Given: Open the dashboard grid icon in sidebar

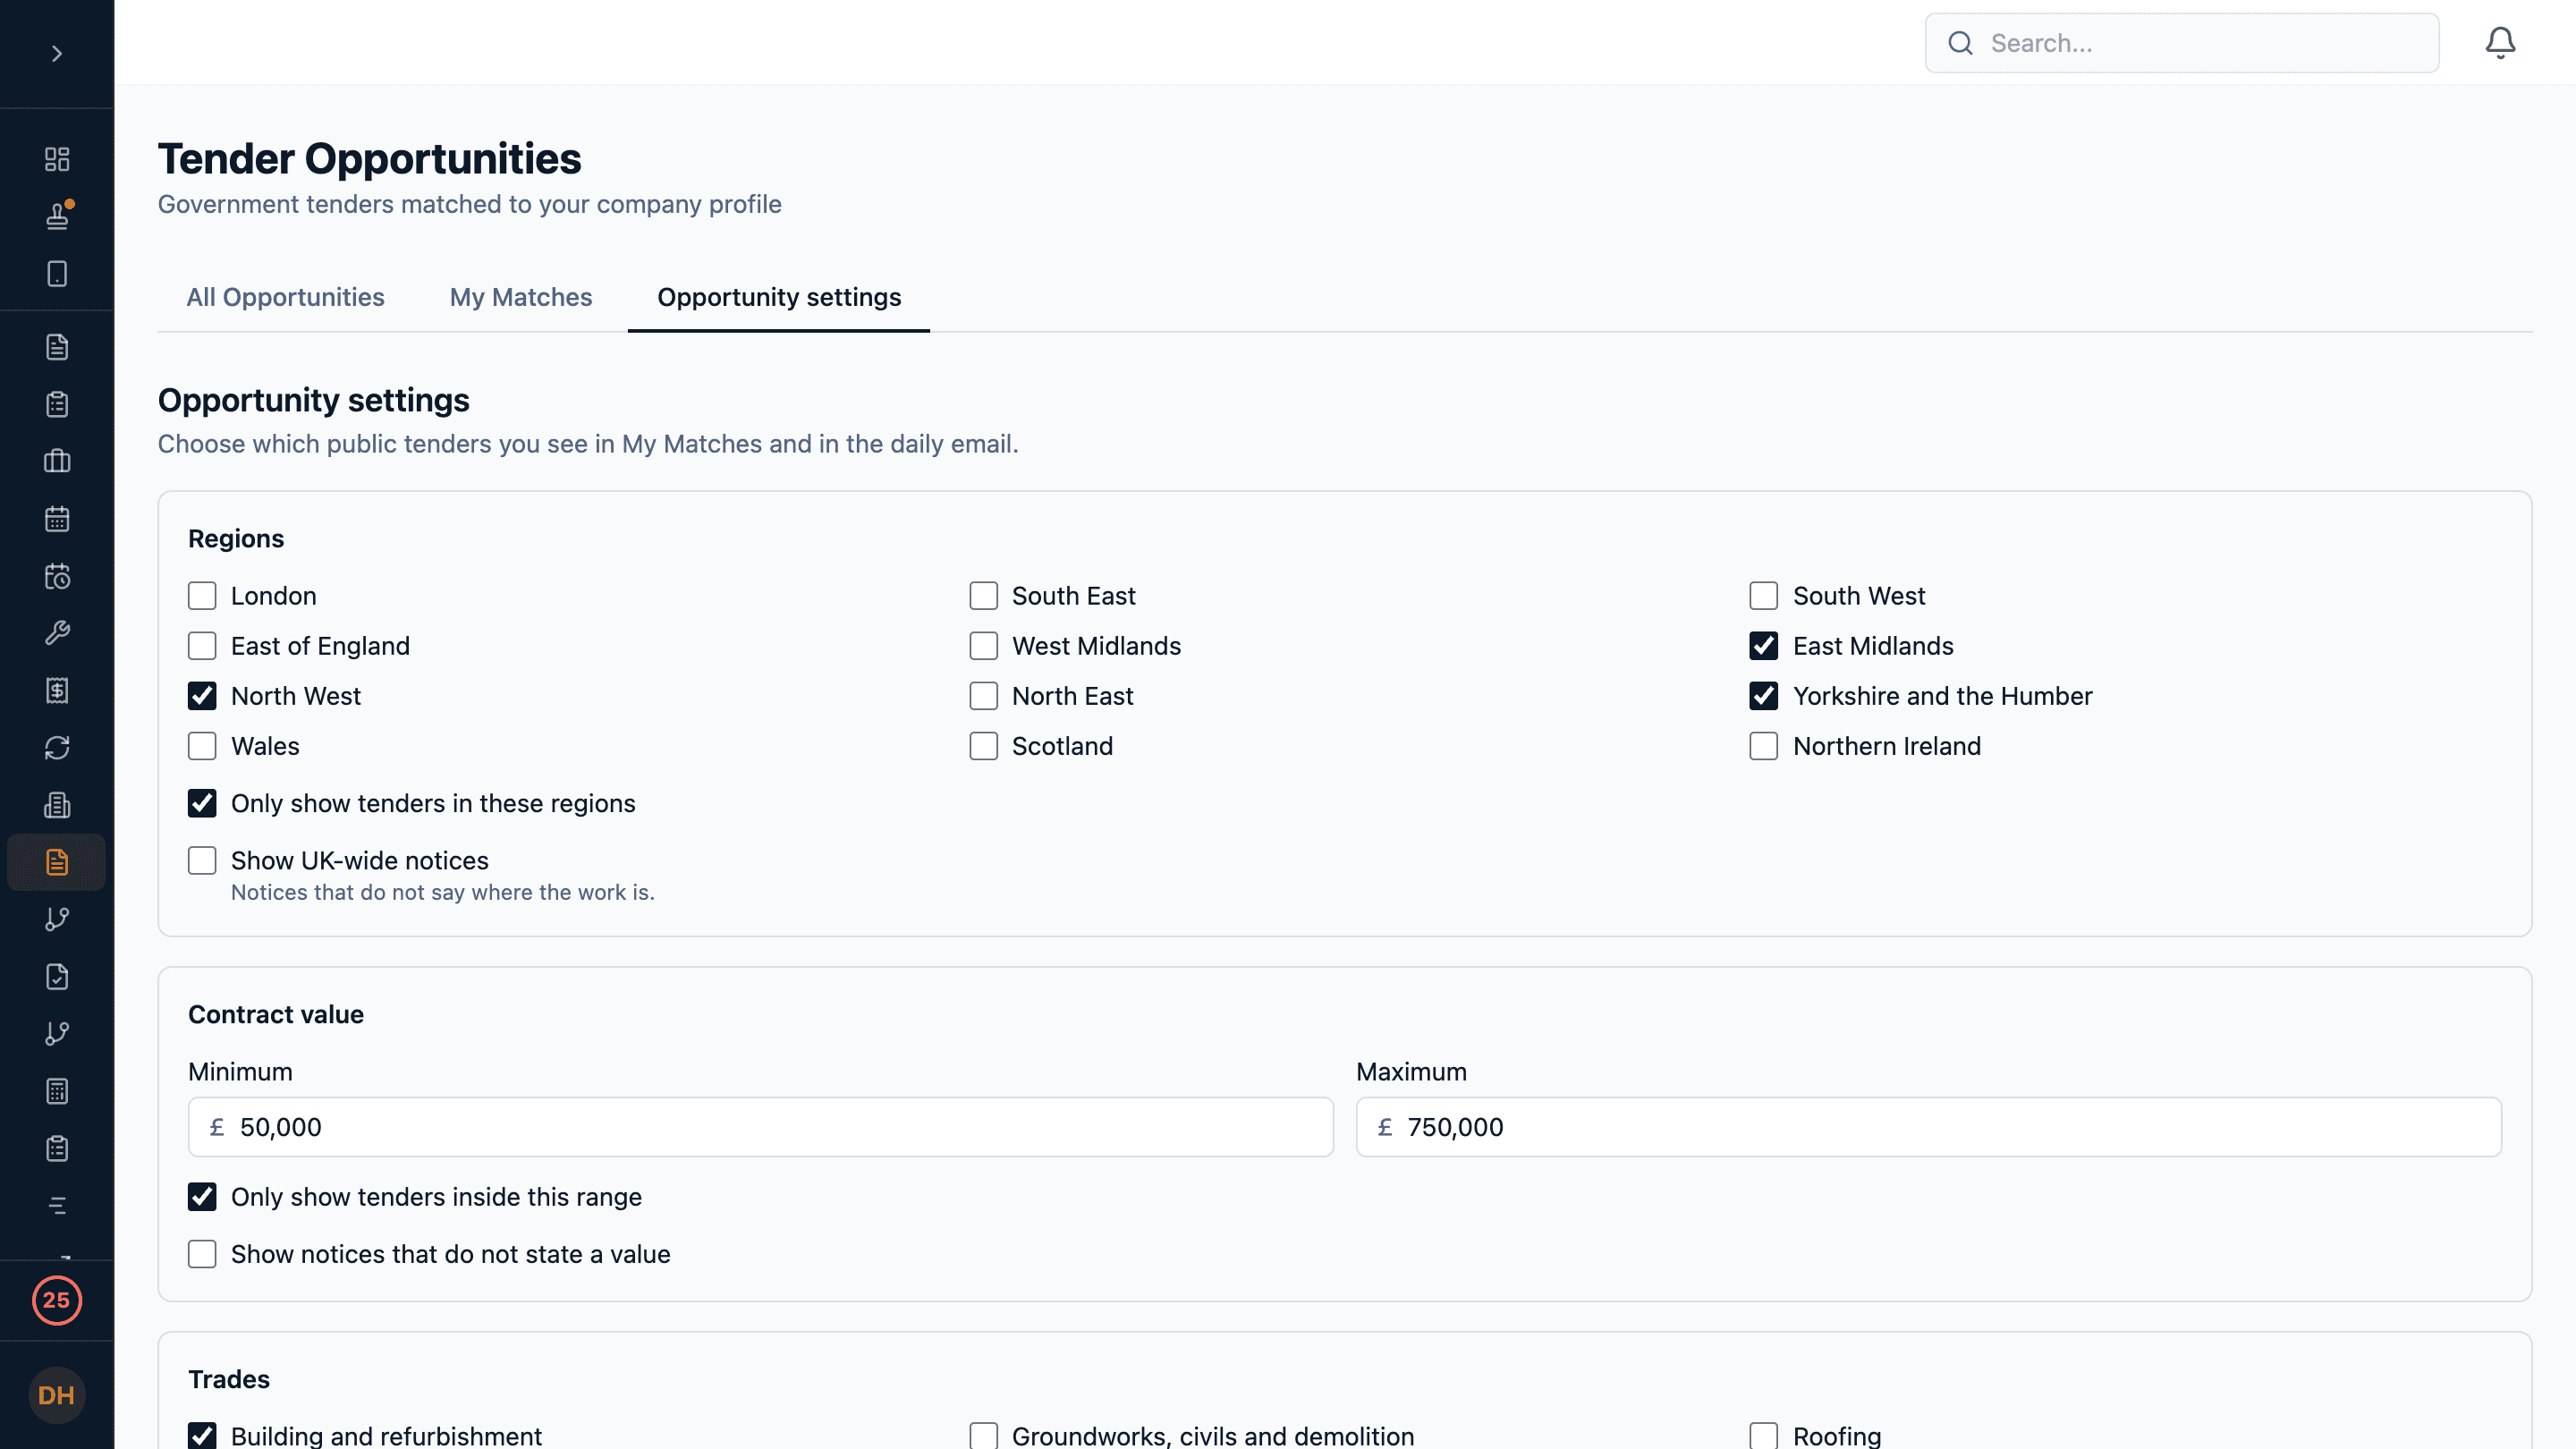Looking at the screenshot, I should click(57, 159).
